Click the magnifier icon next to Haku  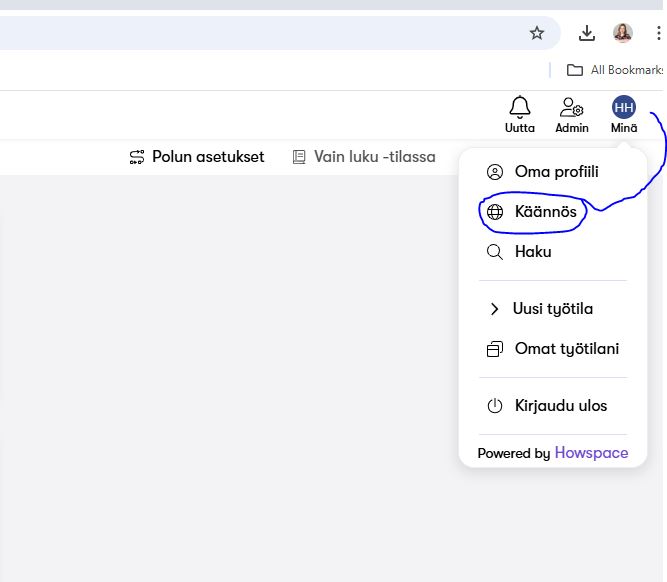(494, 252)
